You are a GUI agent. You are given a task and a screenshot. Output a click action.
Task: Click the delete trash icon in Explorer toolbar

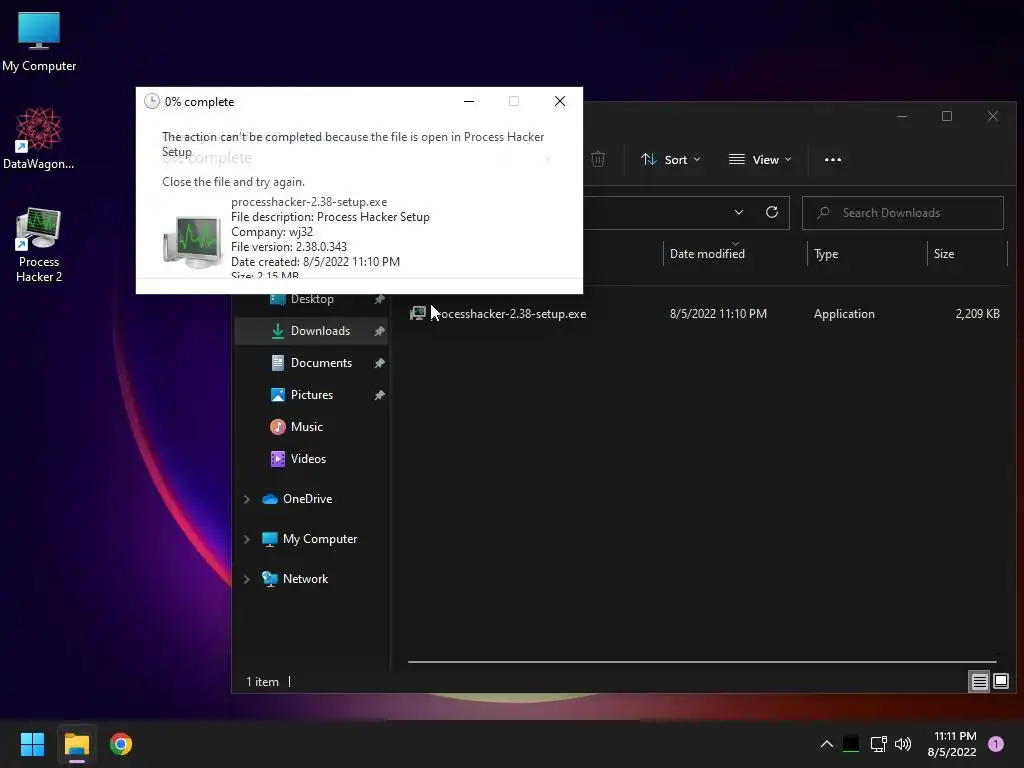[598, 159]
